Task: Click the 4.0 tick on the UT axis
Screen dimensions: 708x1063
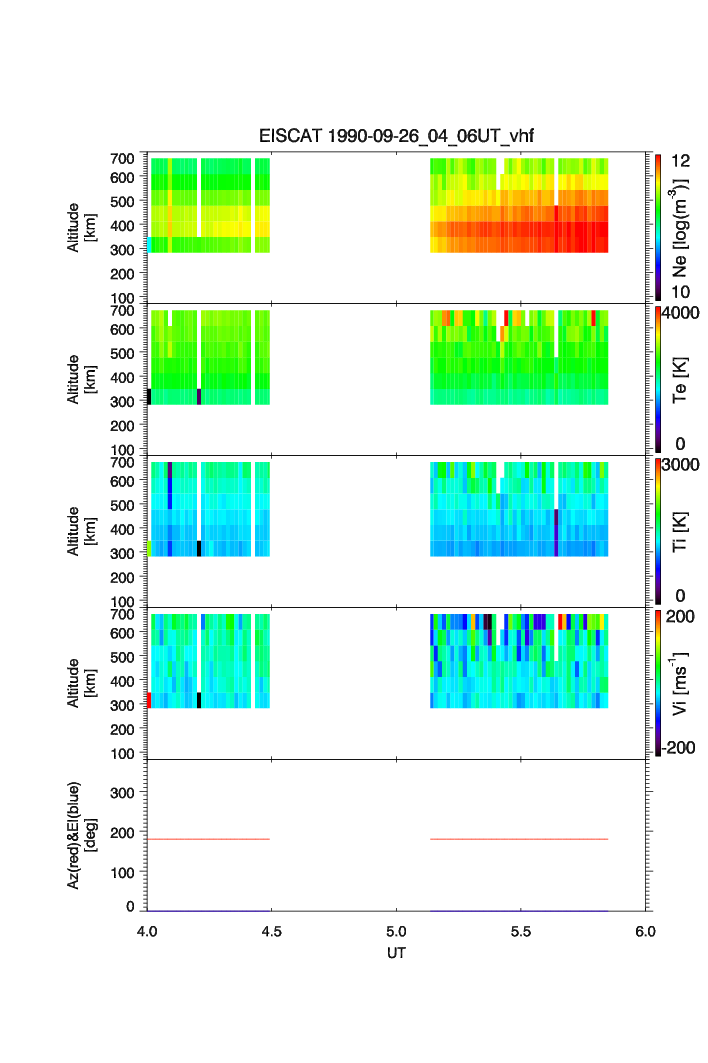Action: tap(147, 931)
